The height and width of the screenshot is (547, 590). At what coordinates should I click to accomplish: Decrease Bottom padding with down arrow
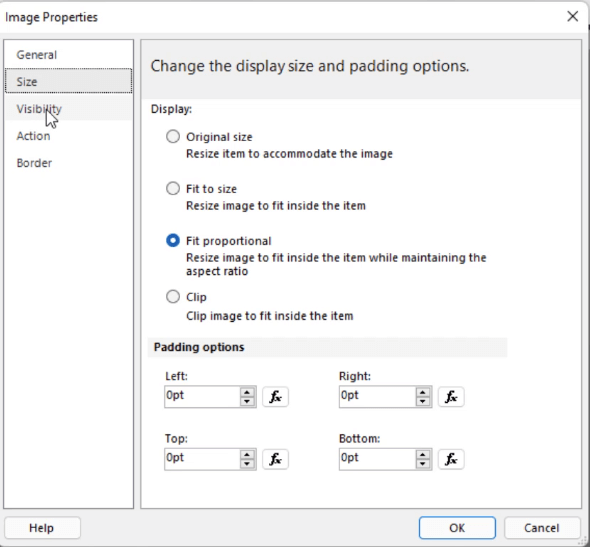click(423, 464)
